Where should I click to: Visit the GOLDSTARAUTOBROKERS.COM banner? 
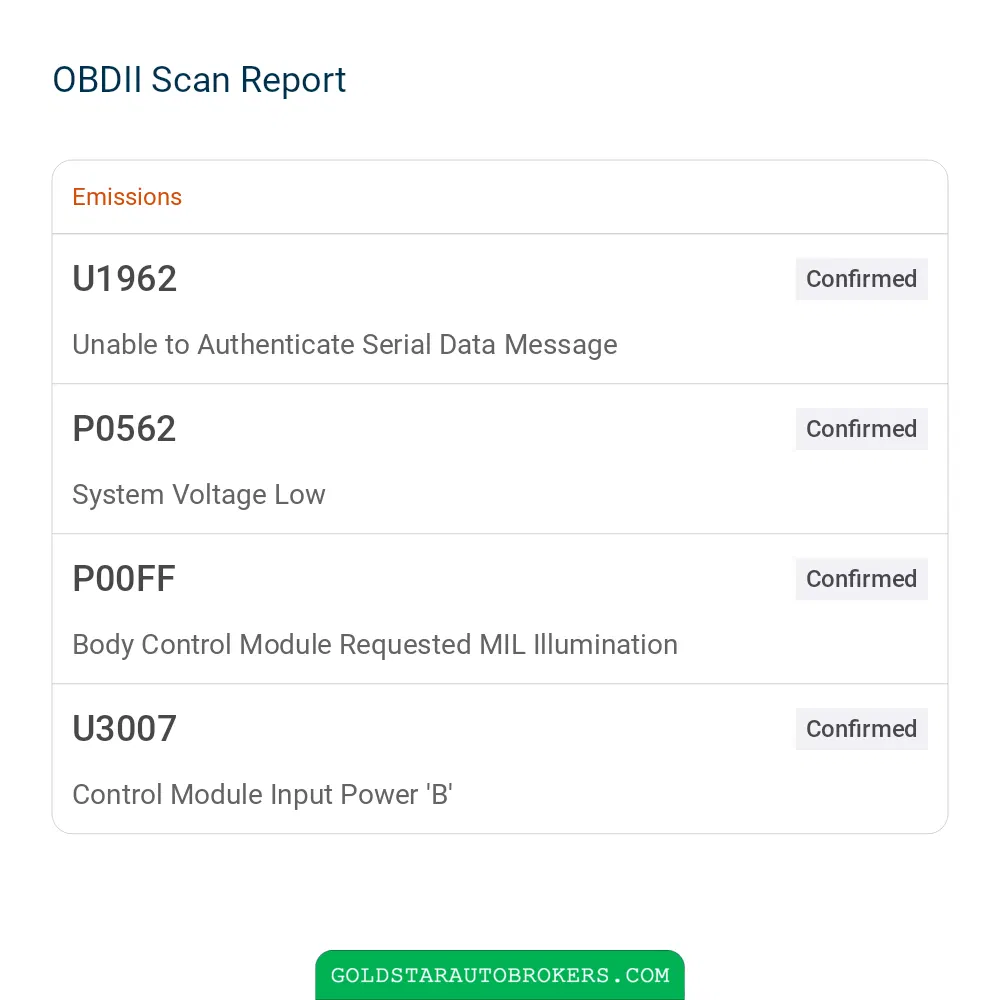[500, 975]
